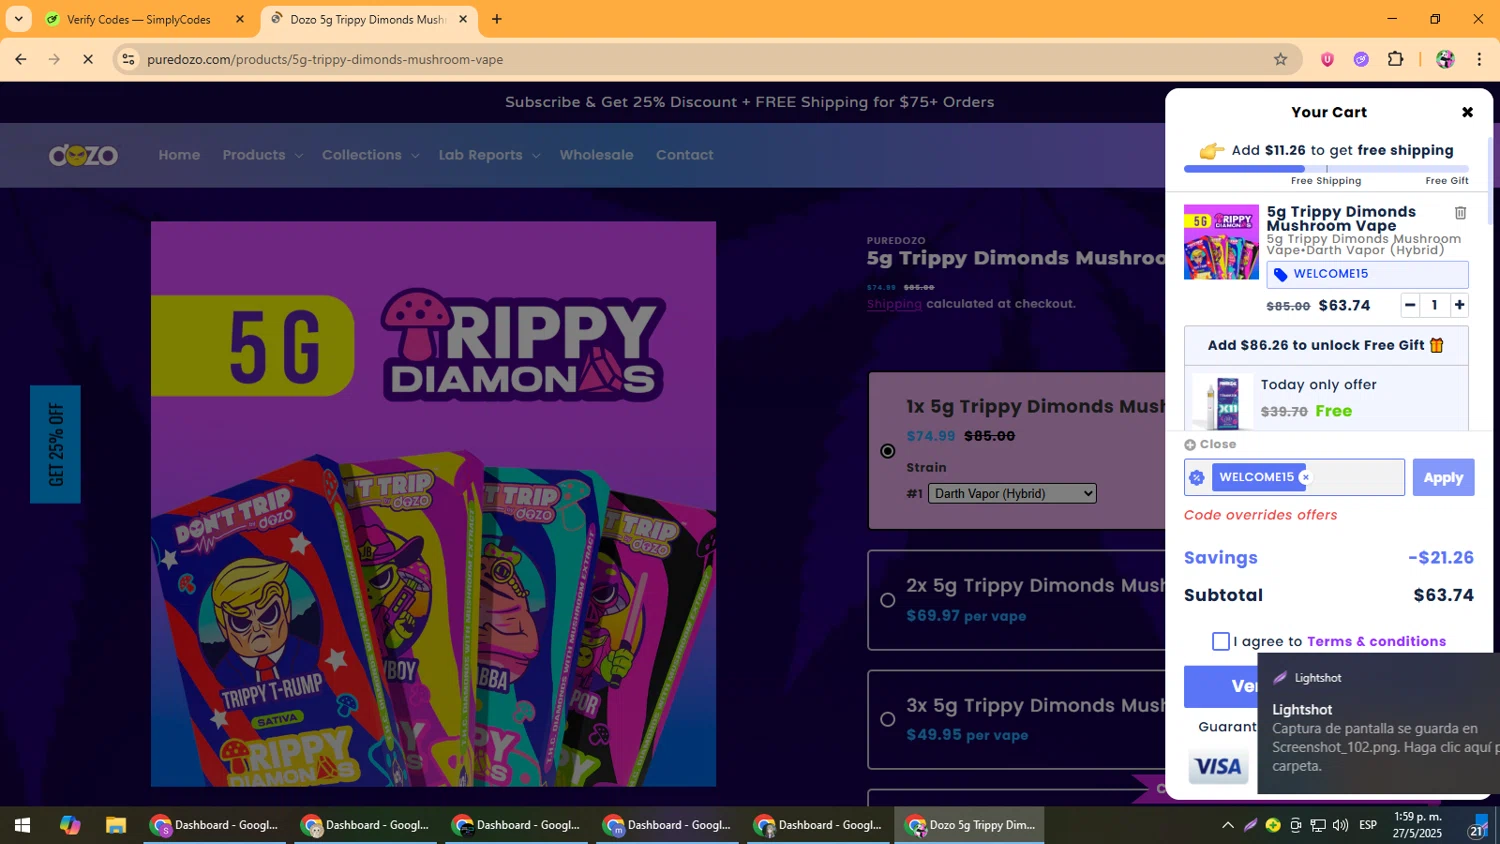Remove 5g Trippy Dimonds item with trash icon
Viewport: 1500px width, 844px height.
1460,213
